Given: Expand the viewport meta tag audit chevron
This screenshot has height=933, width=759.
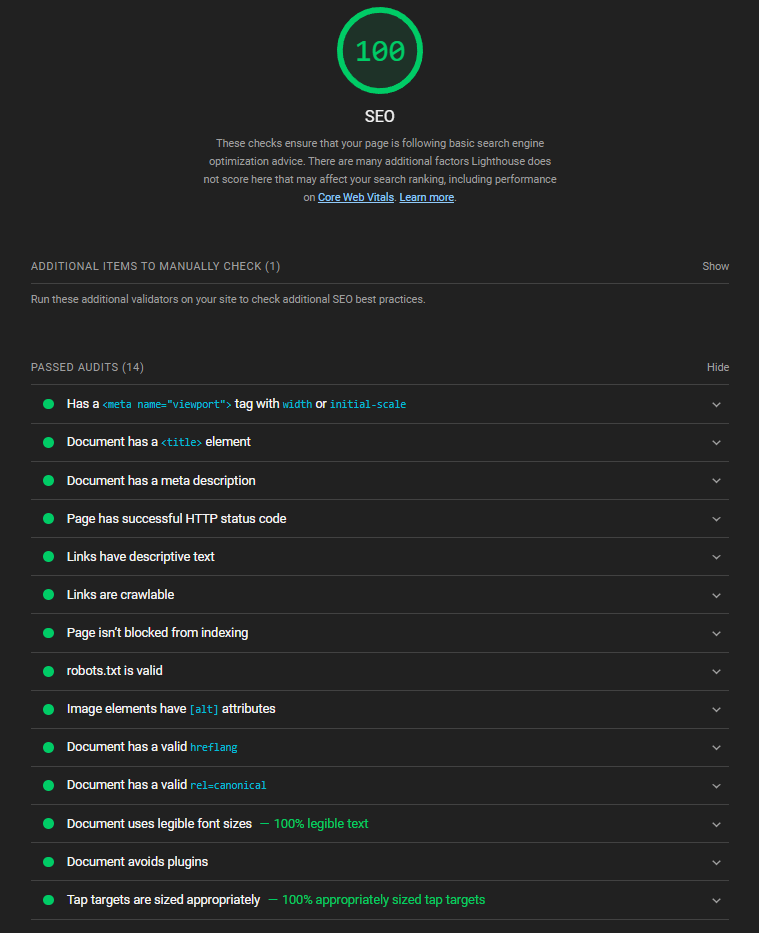Looking at the screenshot, I should pos(716,405).
